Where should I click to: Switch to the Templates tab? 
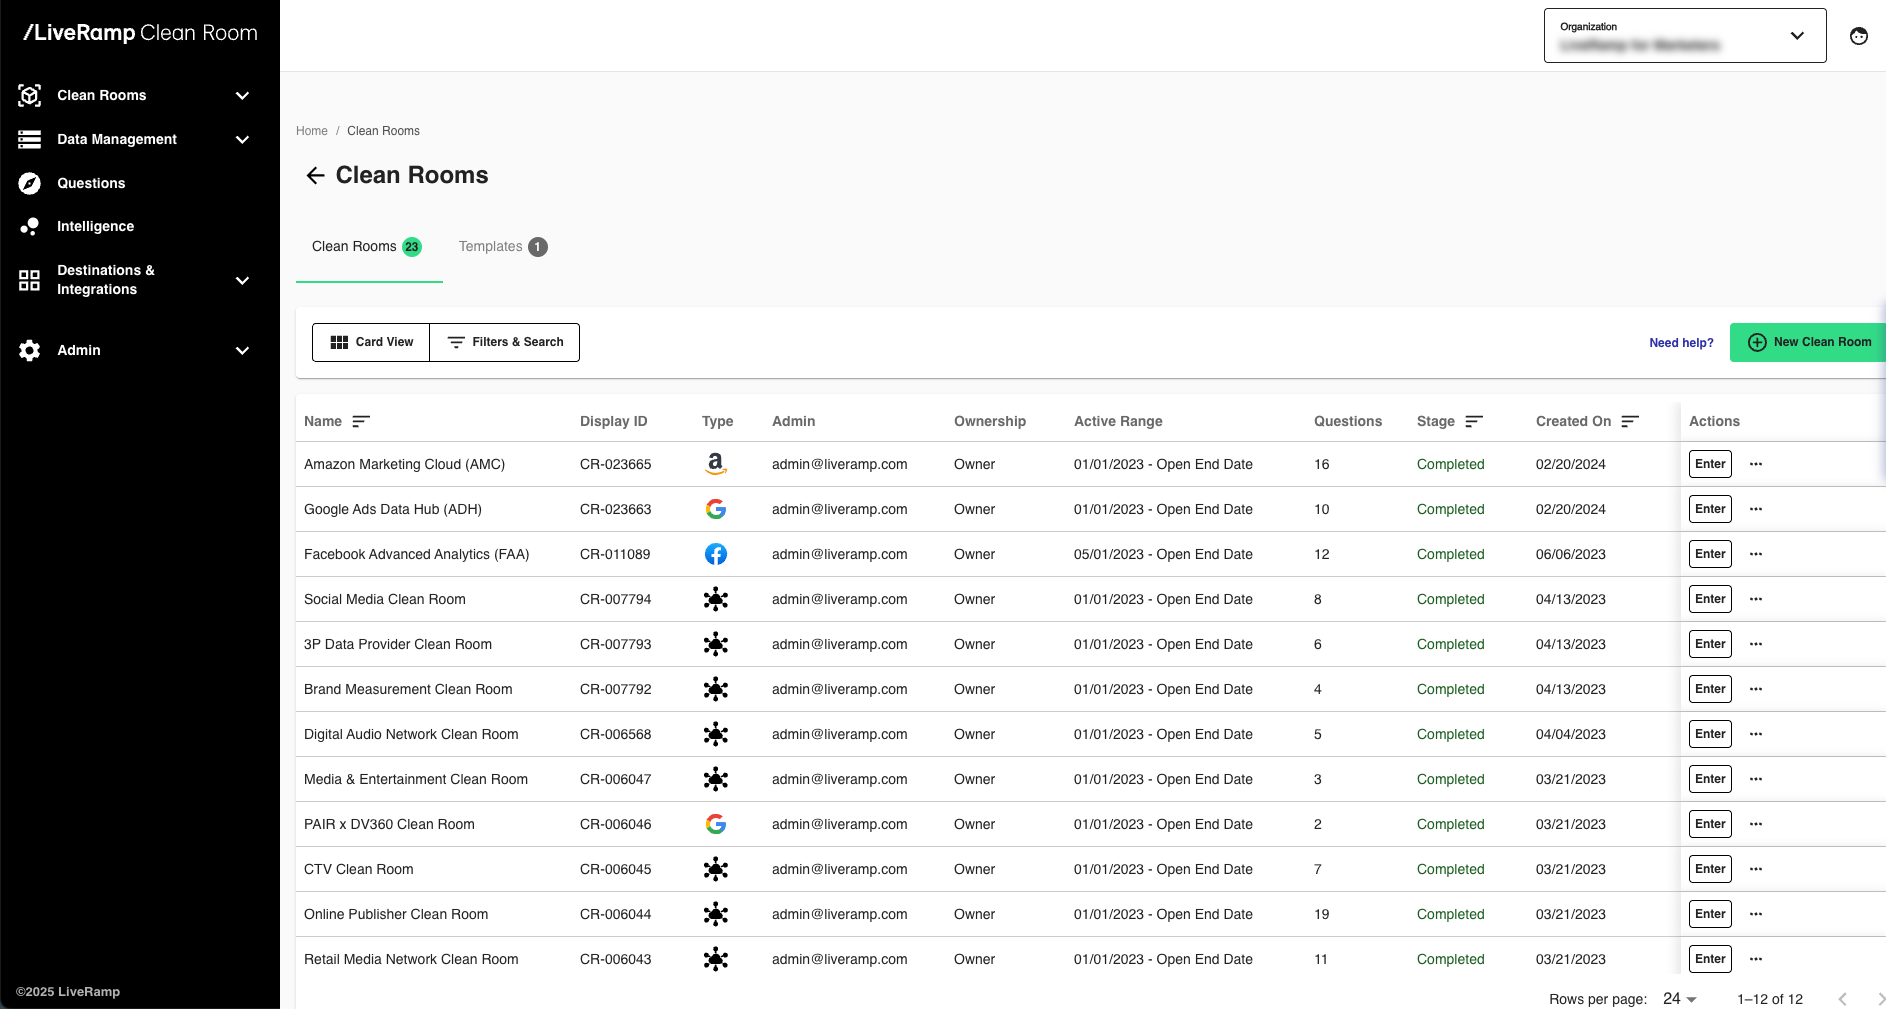coord(490,246)
